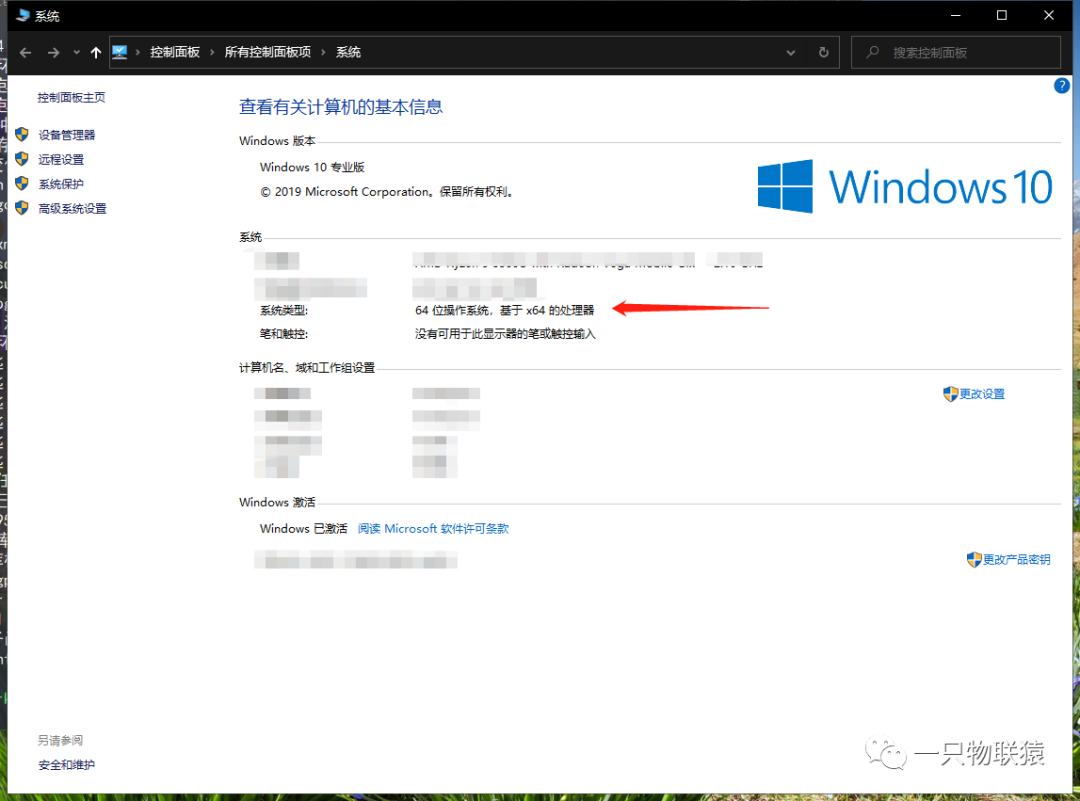Click heading 查看有关计算机的基本信息
Screen dimensions: 1080x801
341,107
